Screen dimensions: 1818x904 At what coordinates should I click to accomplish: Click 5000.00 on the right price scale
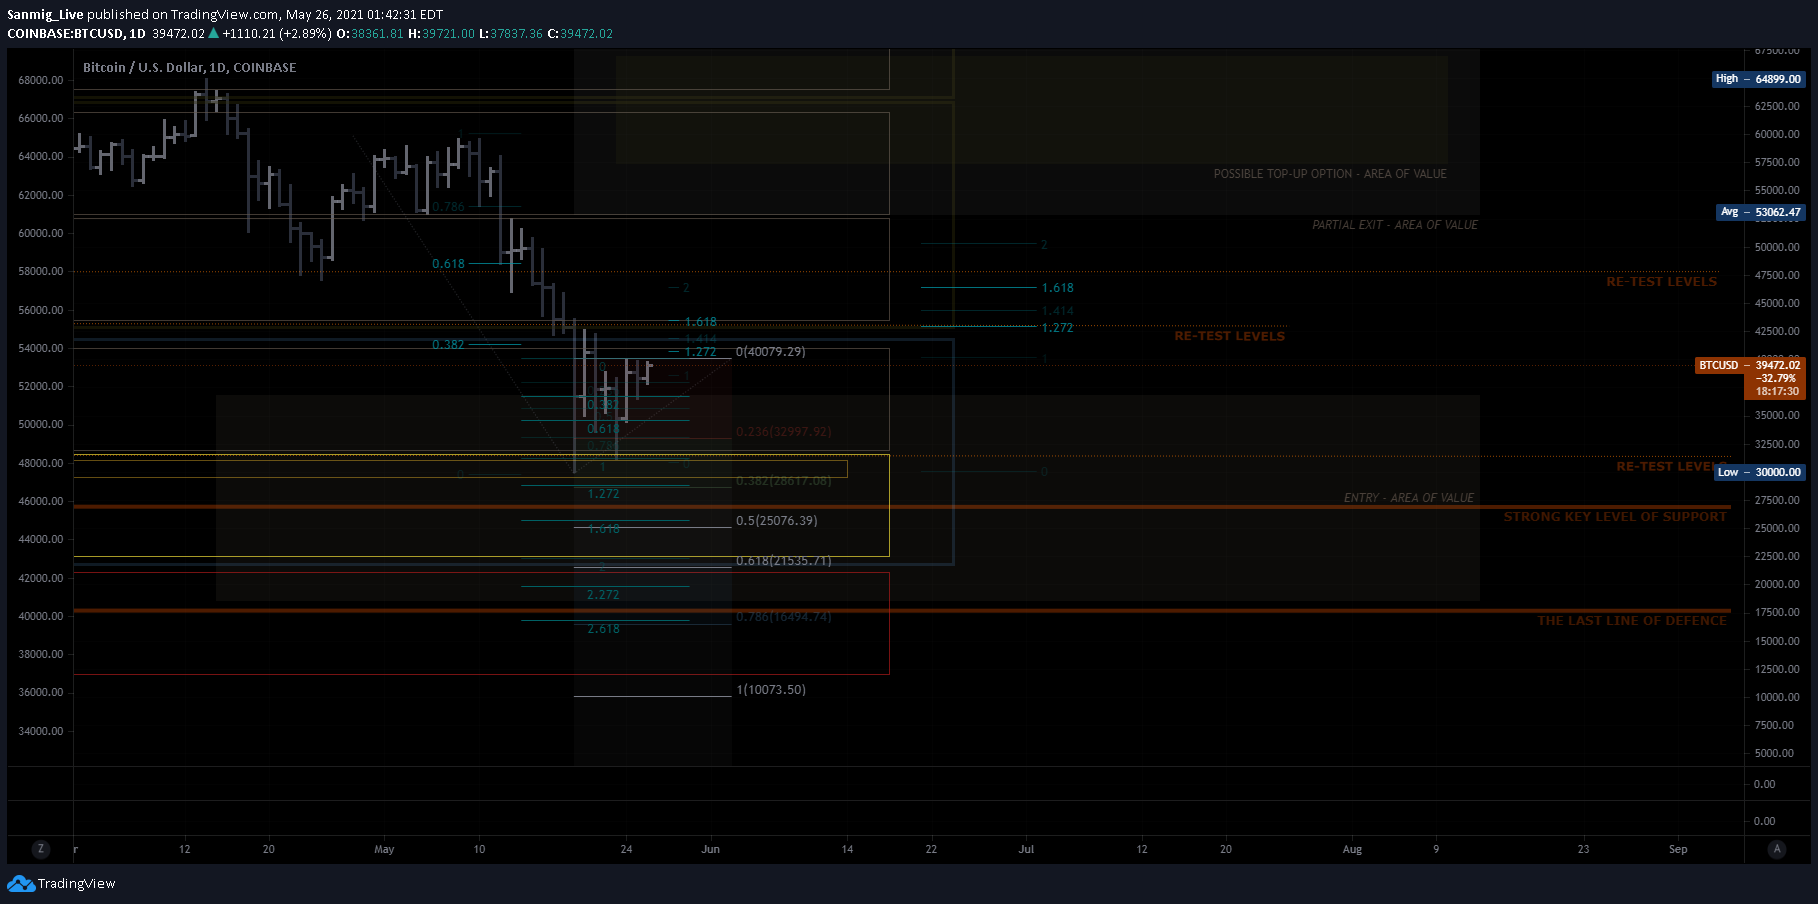pyautogui.click(x=1775, y=753)
